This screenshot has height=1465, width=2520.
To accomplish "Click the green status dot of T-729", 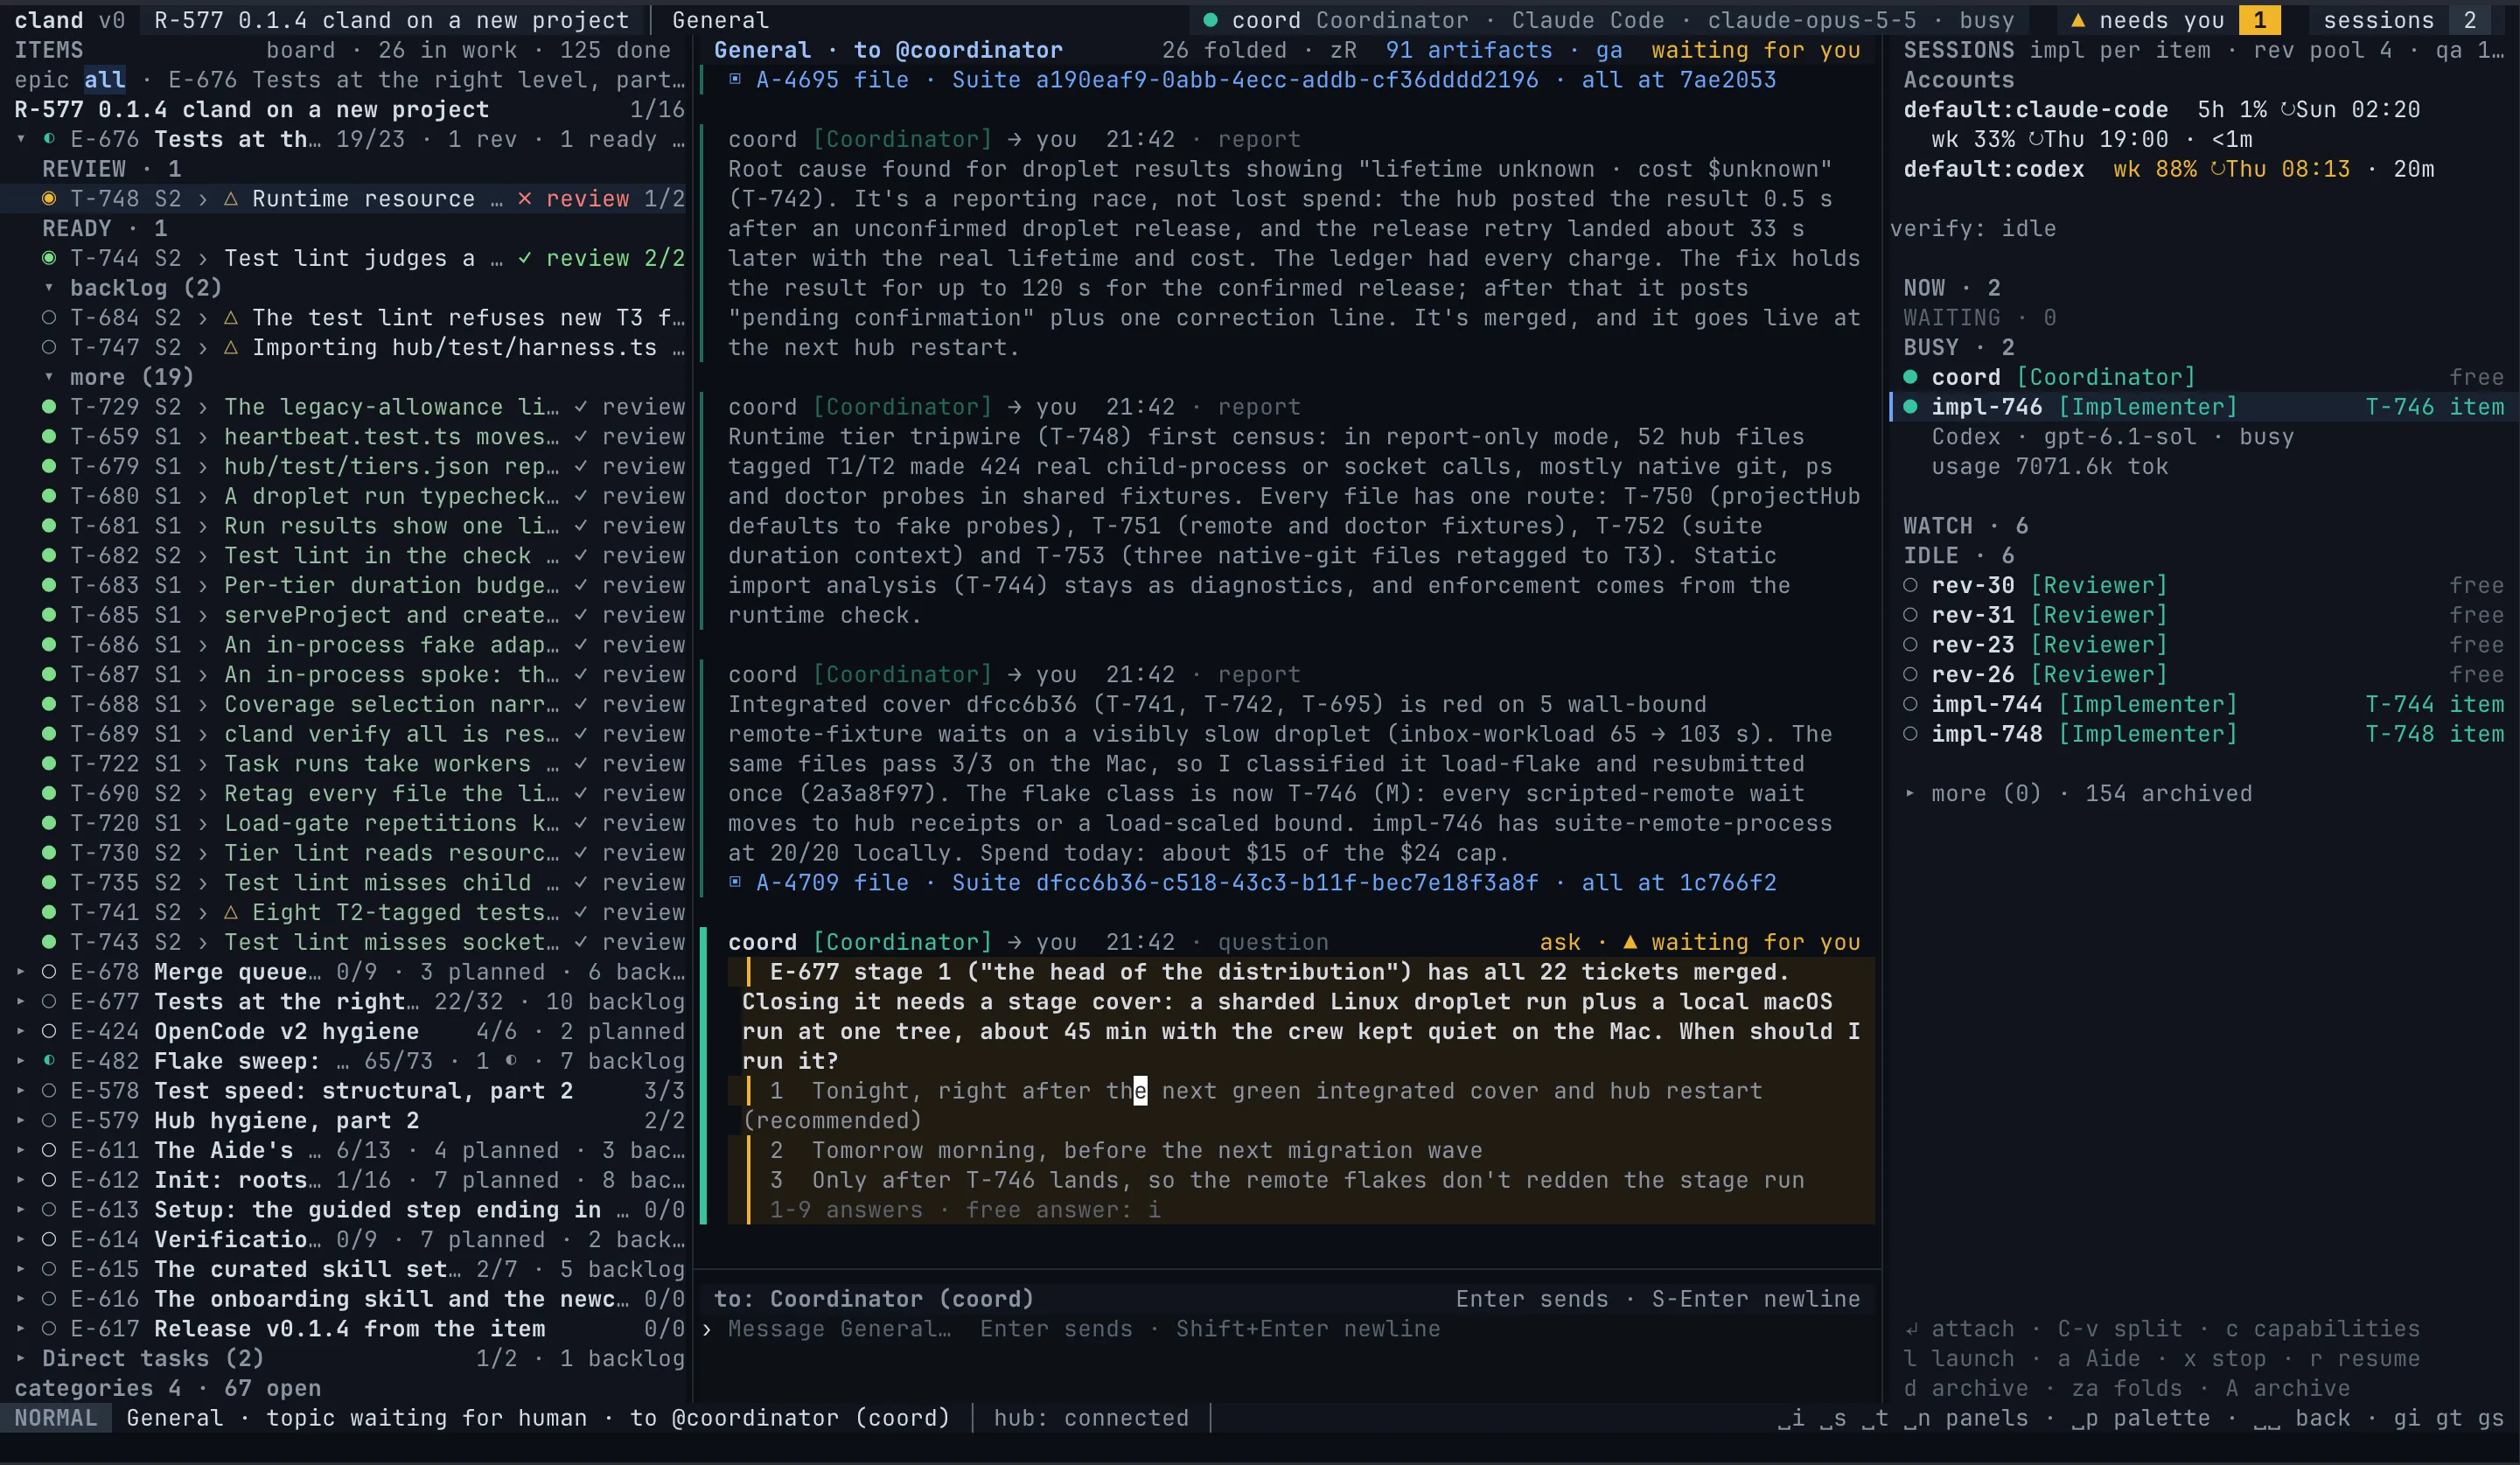I will pyautogui.click(x=48, y=407).
